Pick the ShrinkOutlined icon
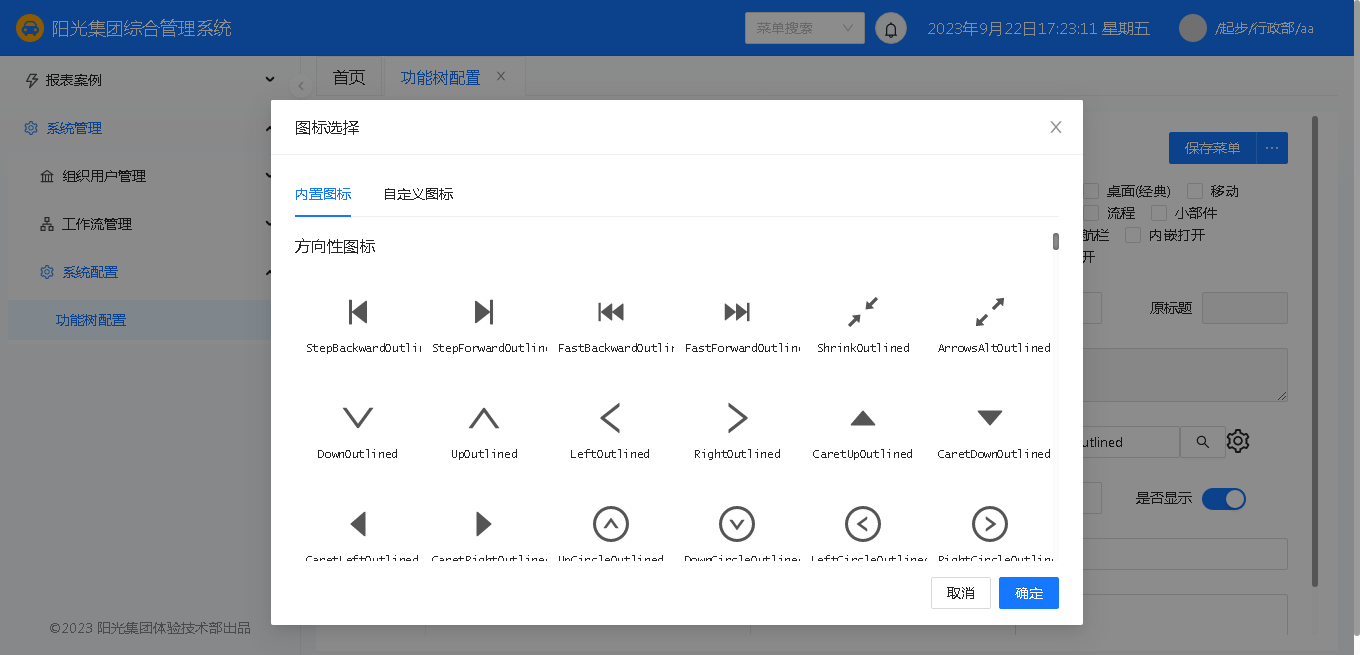 pyautogui.click(x=863, y=313)
